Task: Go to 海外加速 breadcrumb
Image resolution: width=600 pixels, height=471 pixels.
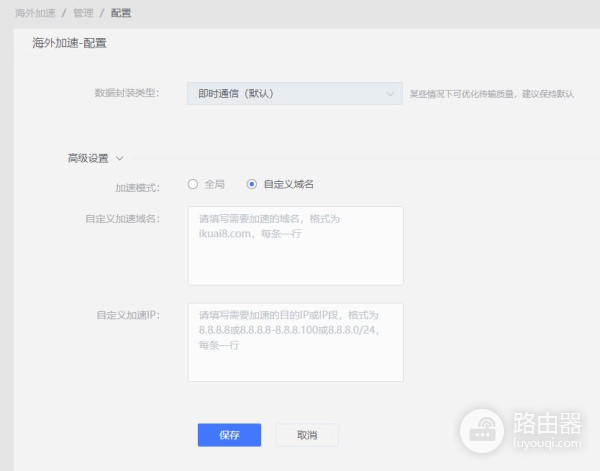Action: point(35,13)
